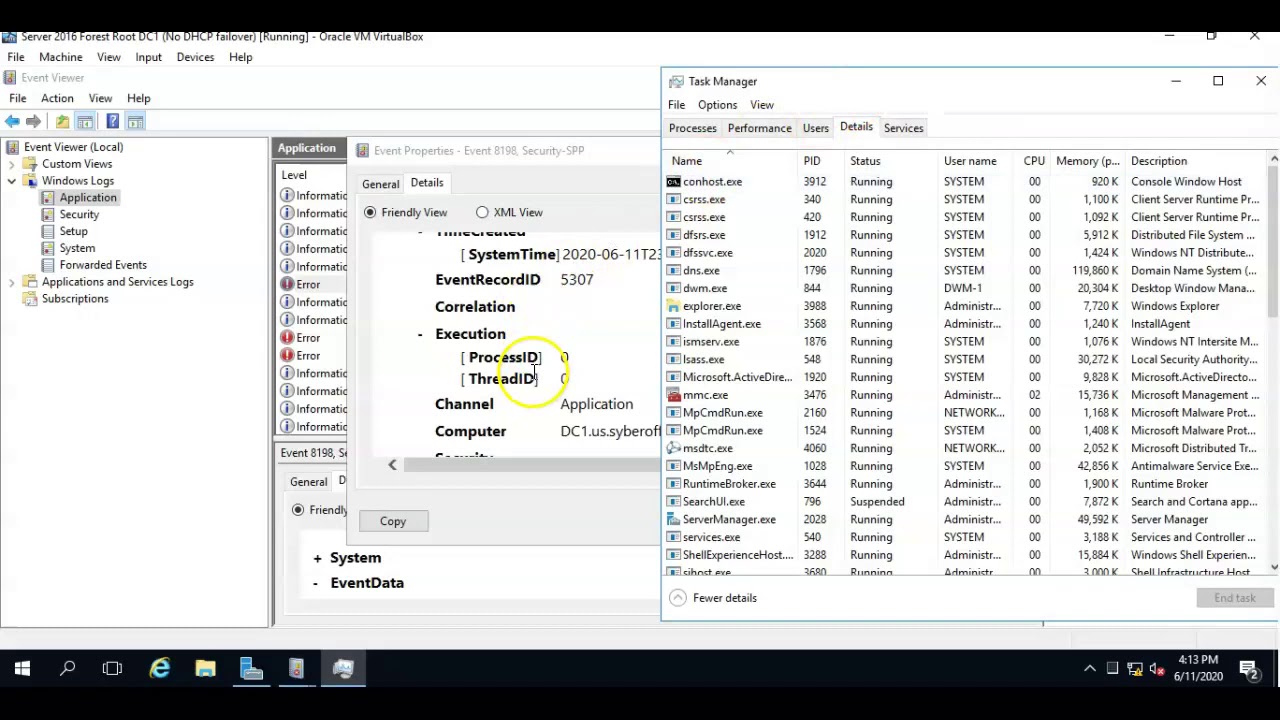Sort processes by Memory column header
1280x720 pixels.
(x=1088, y=161)
